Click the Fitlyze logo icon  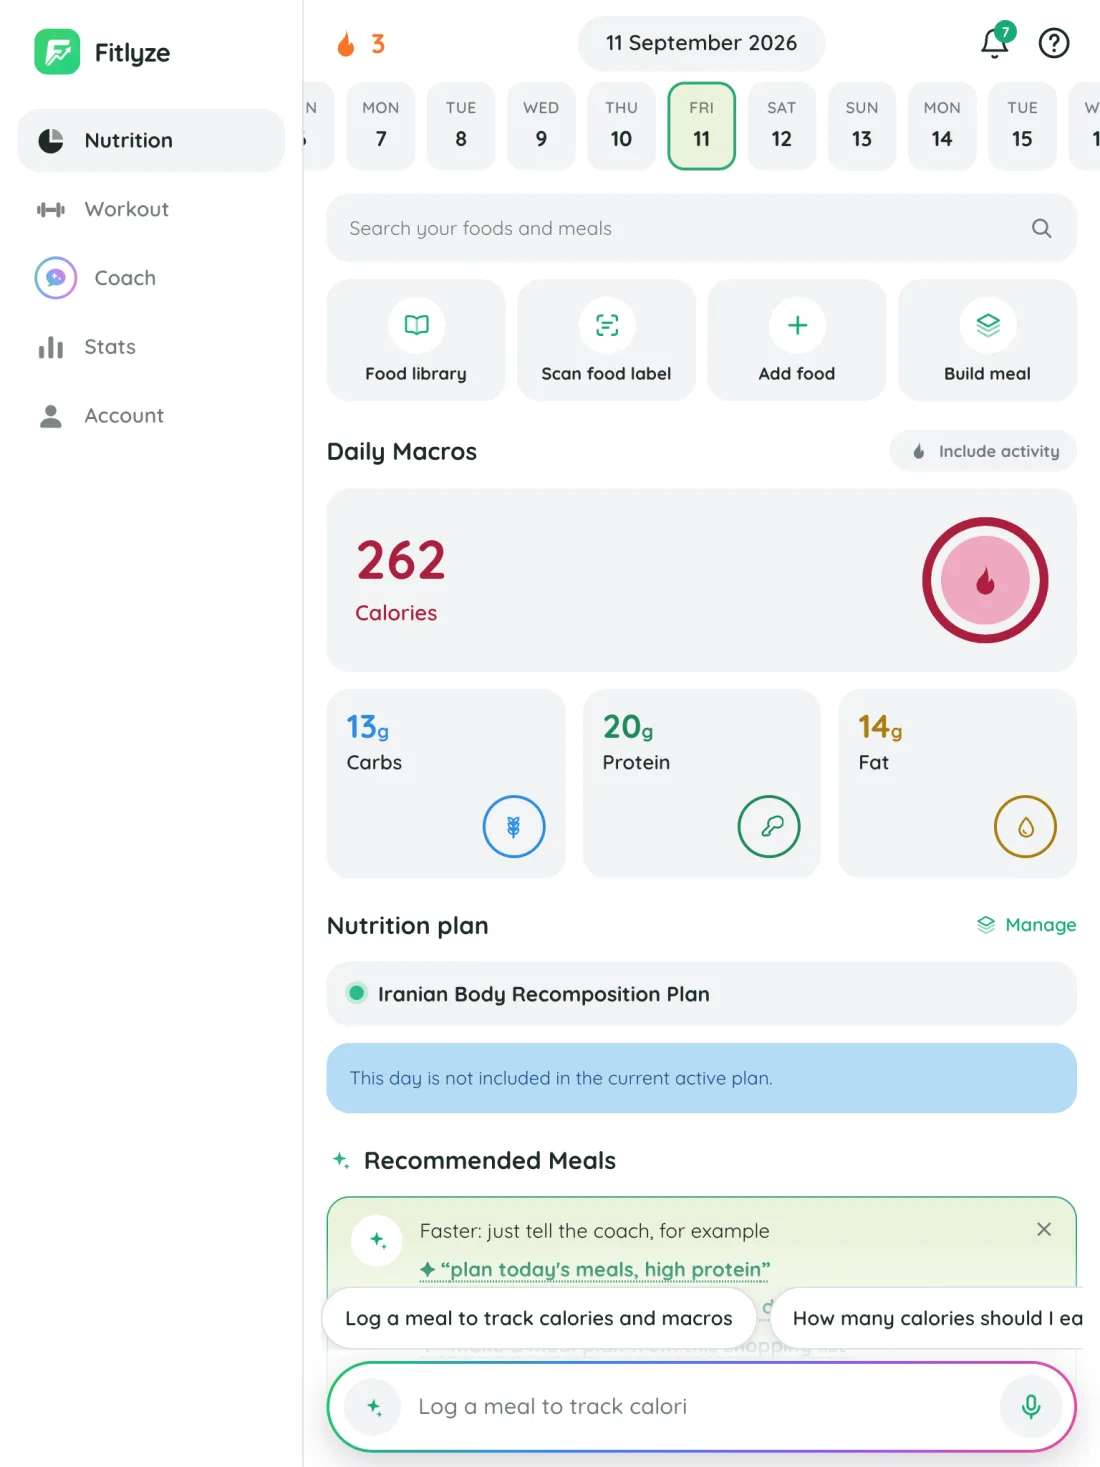pyautogui.click(x=57, y=51)
